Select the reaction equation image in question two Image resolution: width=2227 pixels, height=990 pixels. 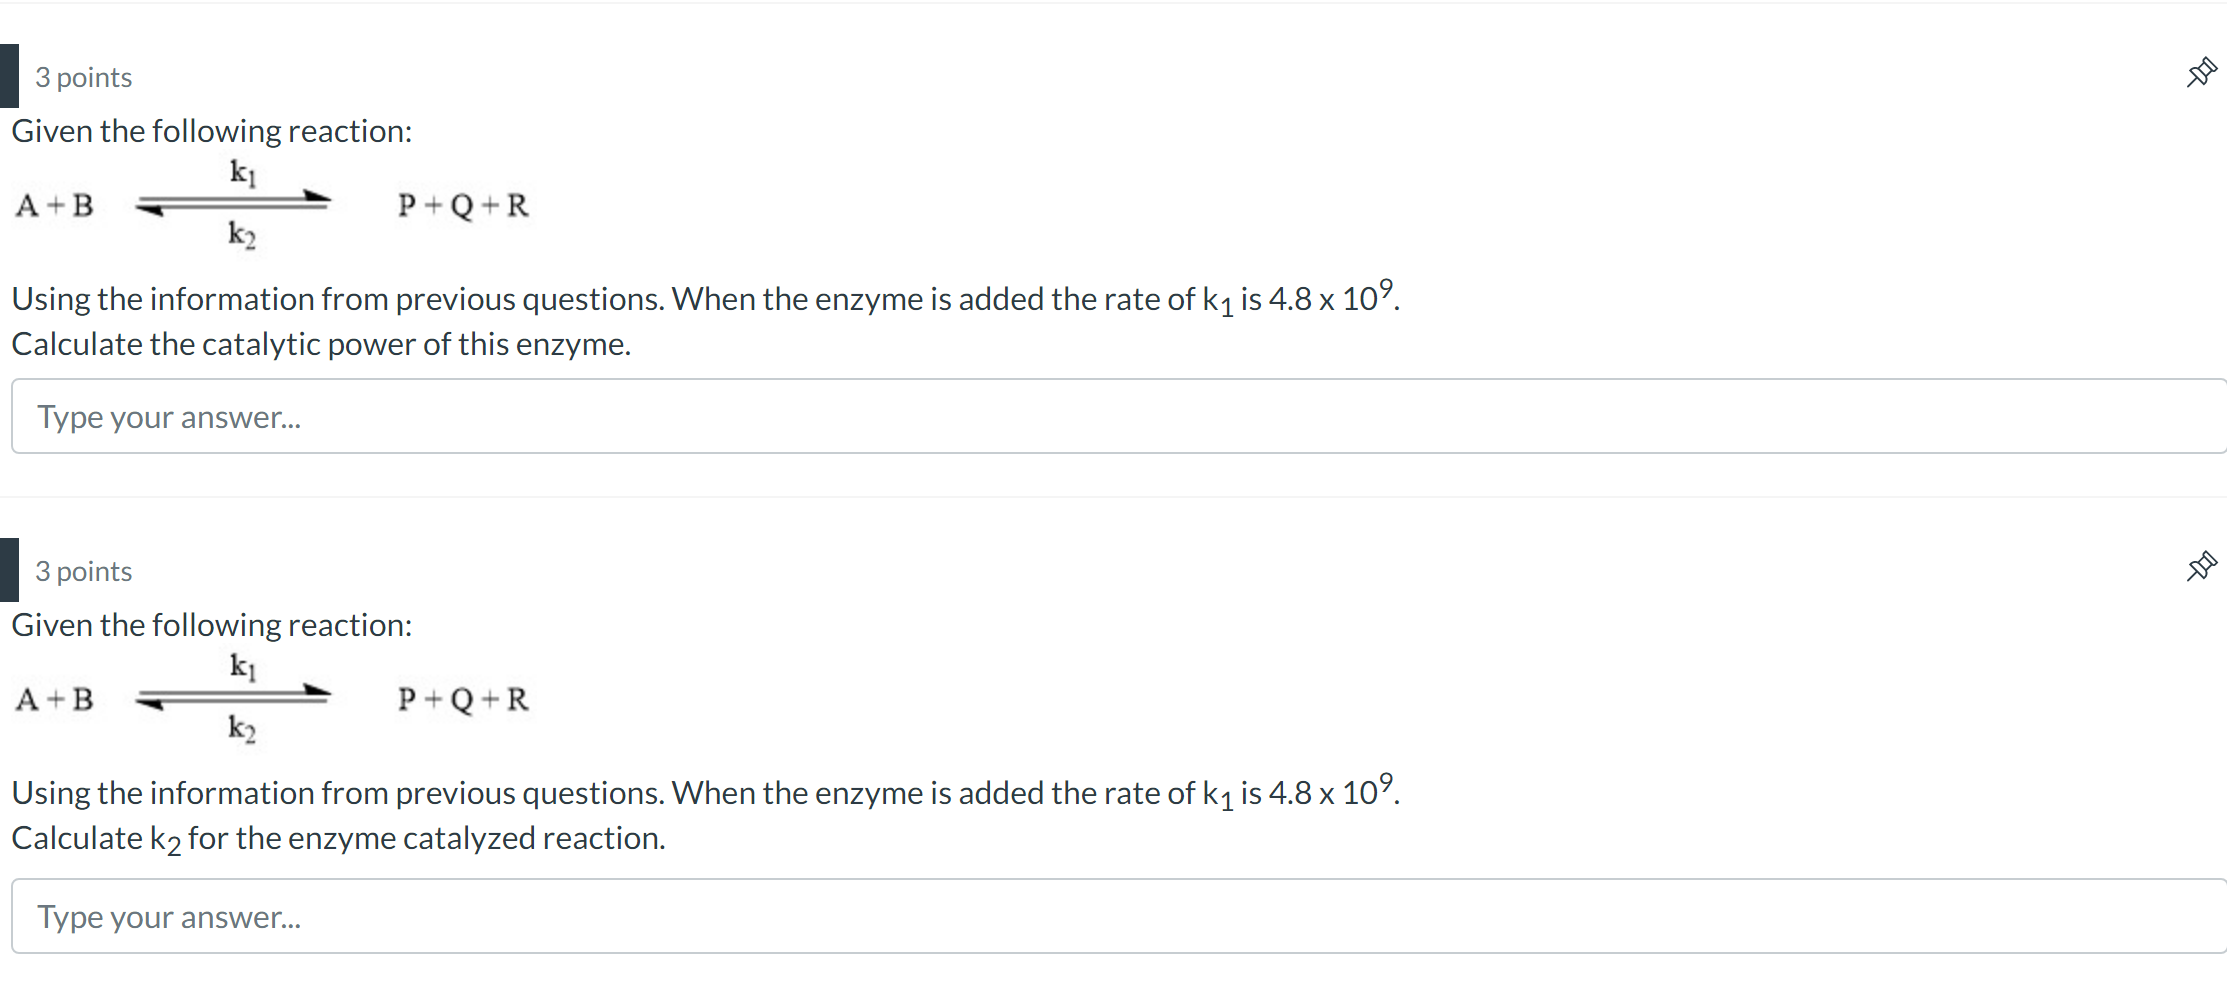(270, 699)
